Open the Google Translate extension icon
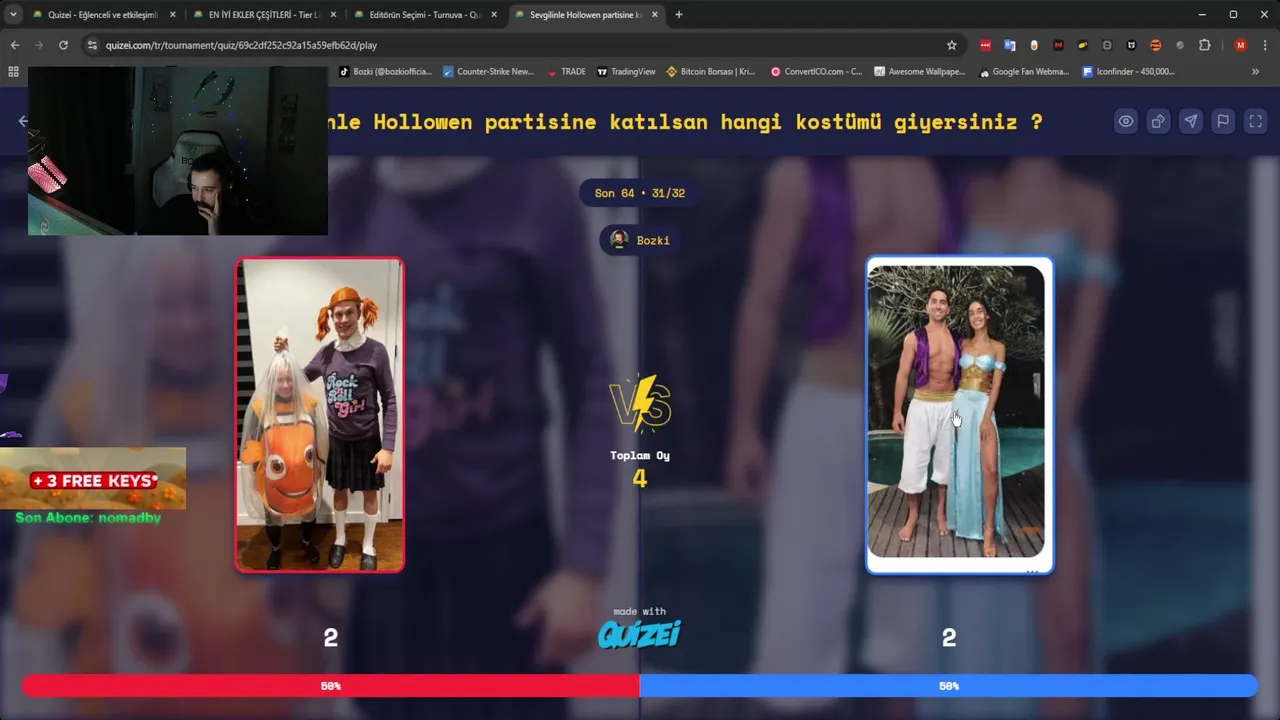1280x720 pixels. pyautogui.click(x=1010, y=45)
